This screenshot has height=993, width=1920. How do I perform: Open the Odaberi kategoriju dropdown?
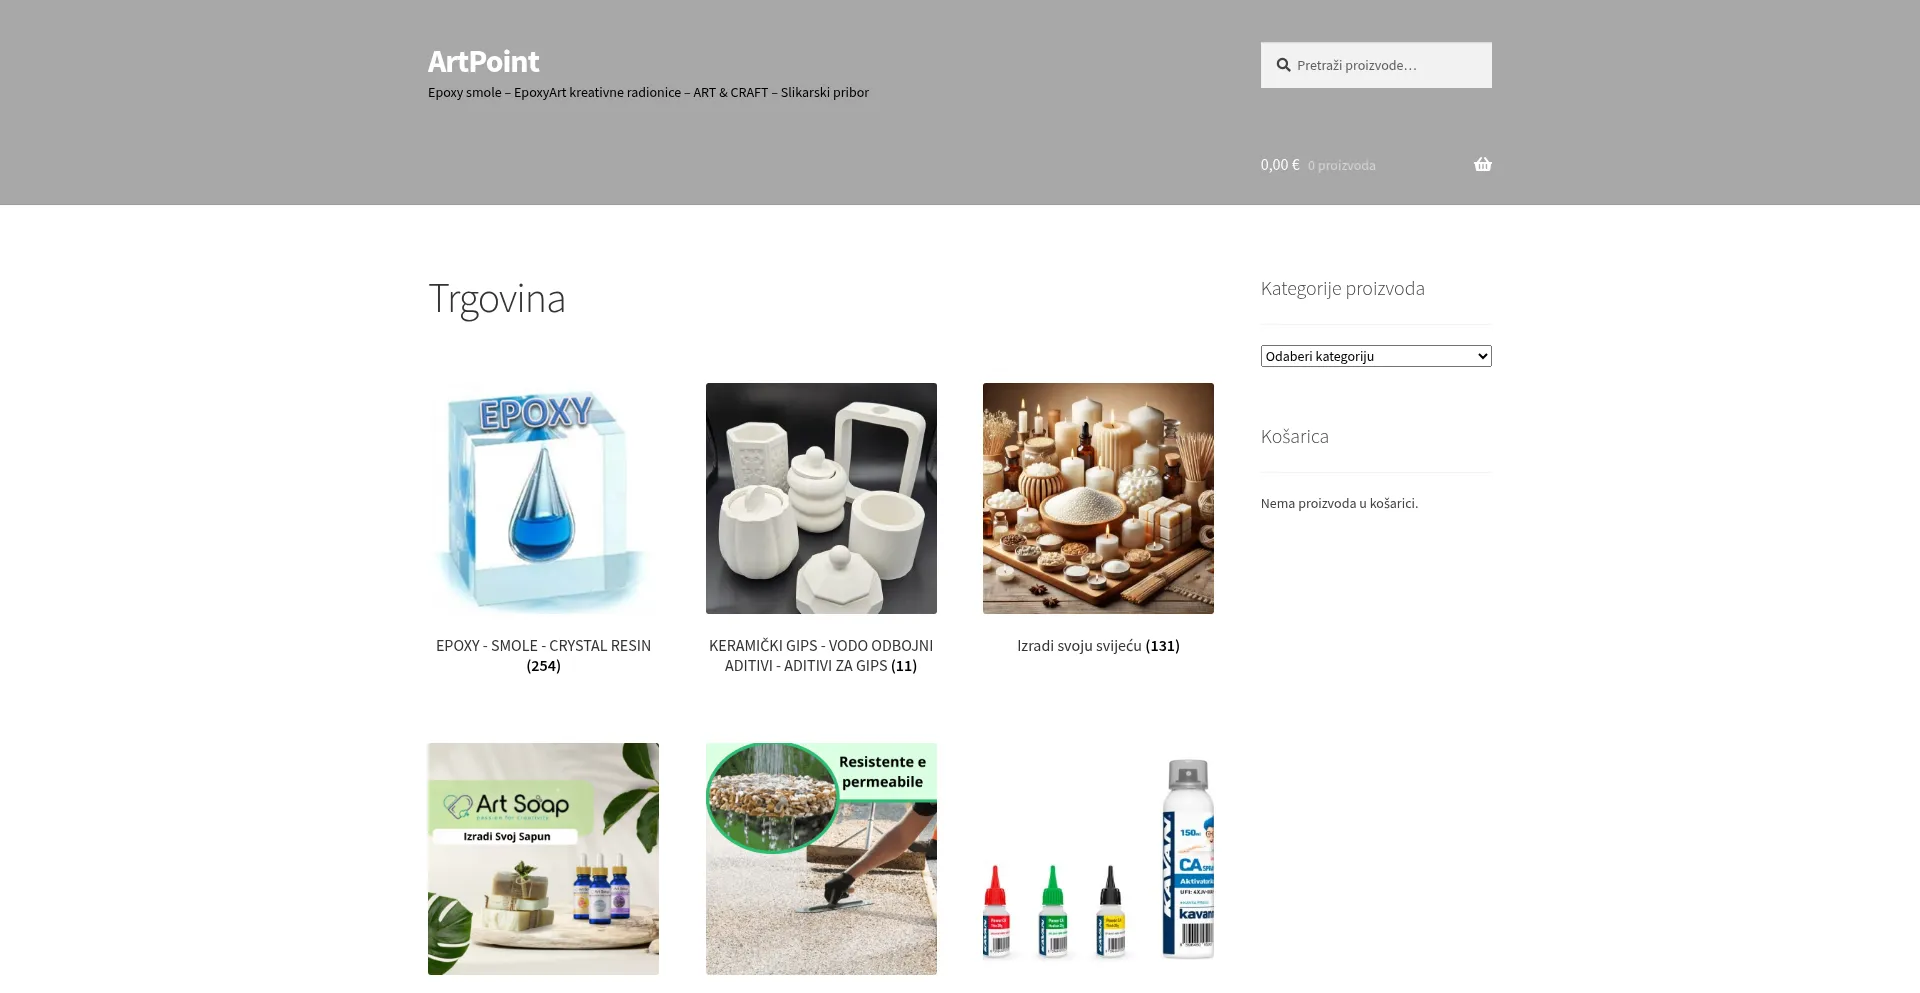point(1376,356)
